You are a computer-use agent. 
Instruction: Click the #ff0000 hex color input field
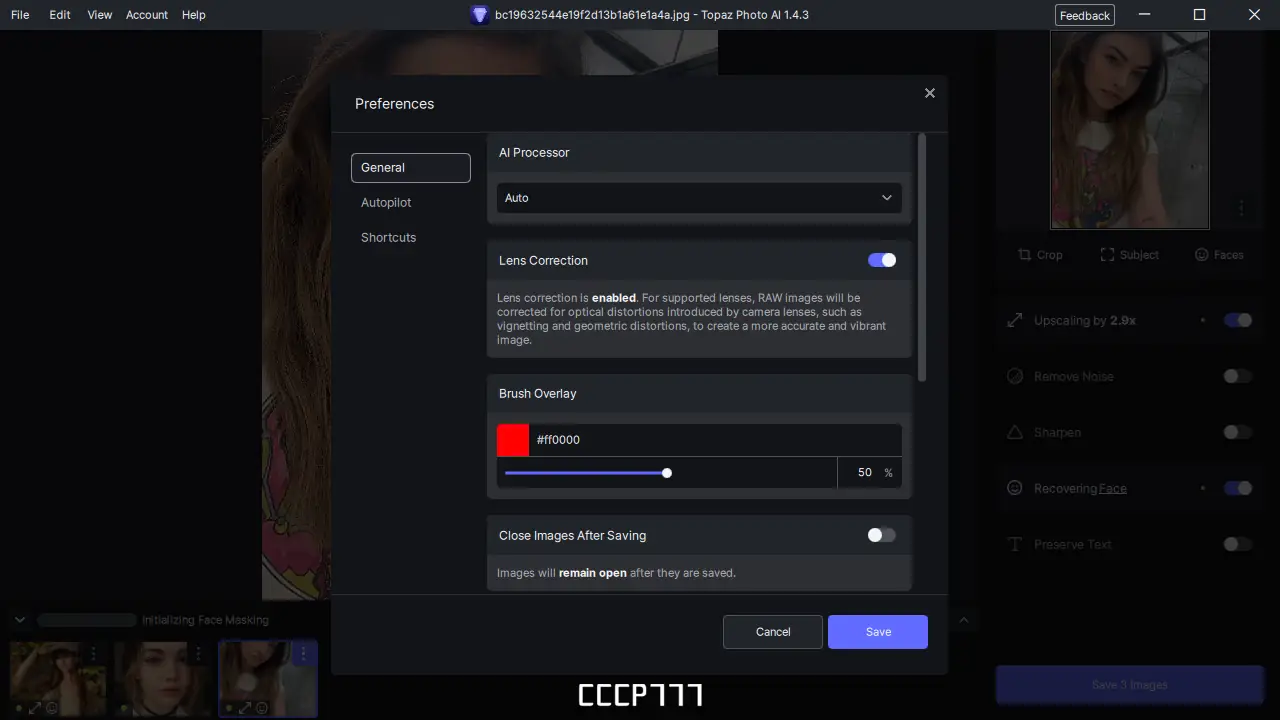click(715, 440)
